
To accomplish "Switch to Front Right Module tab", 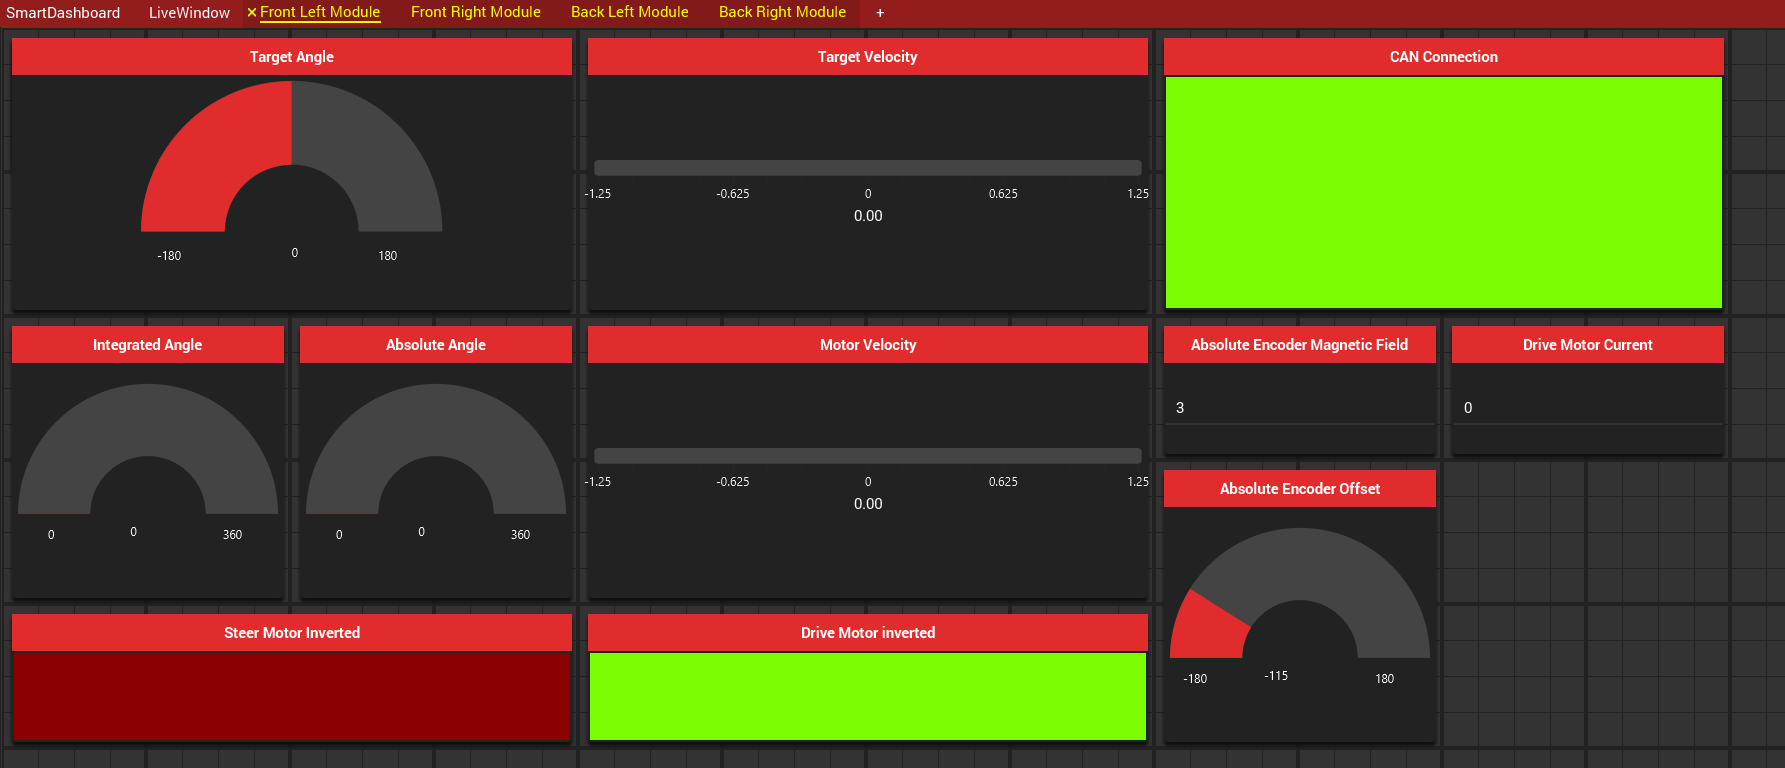I will click(x=476, y=12).
